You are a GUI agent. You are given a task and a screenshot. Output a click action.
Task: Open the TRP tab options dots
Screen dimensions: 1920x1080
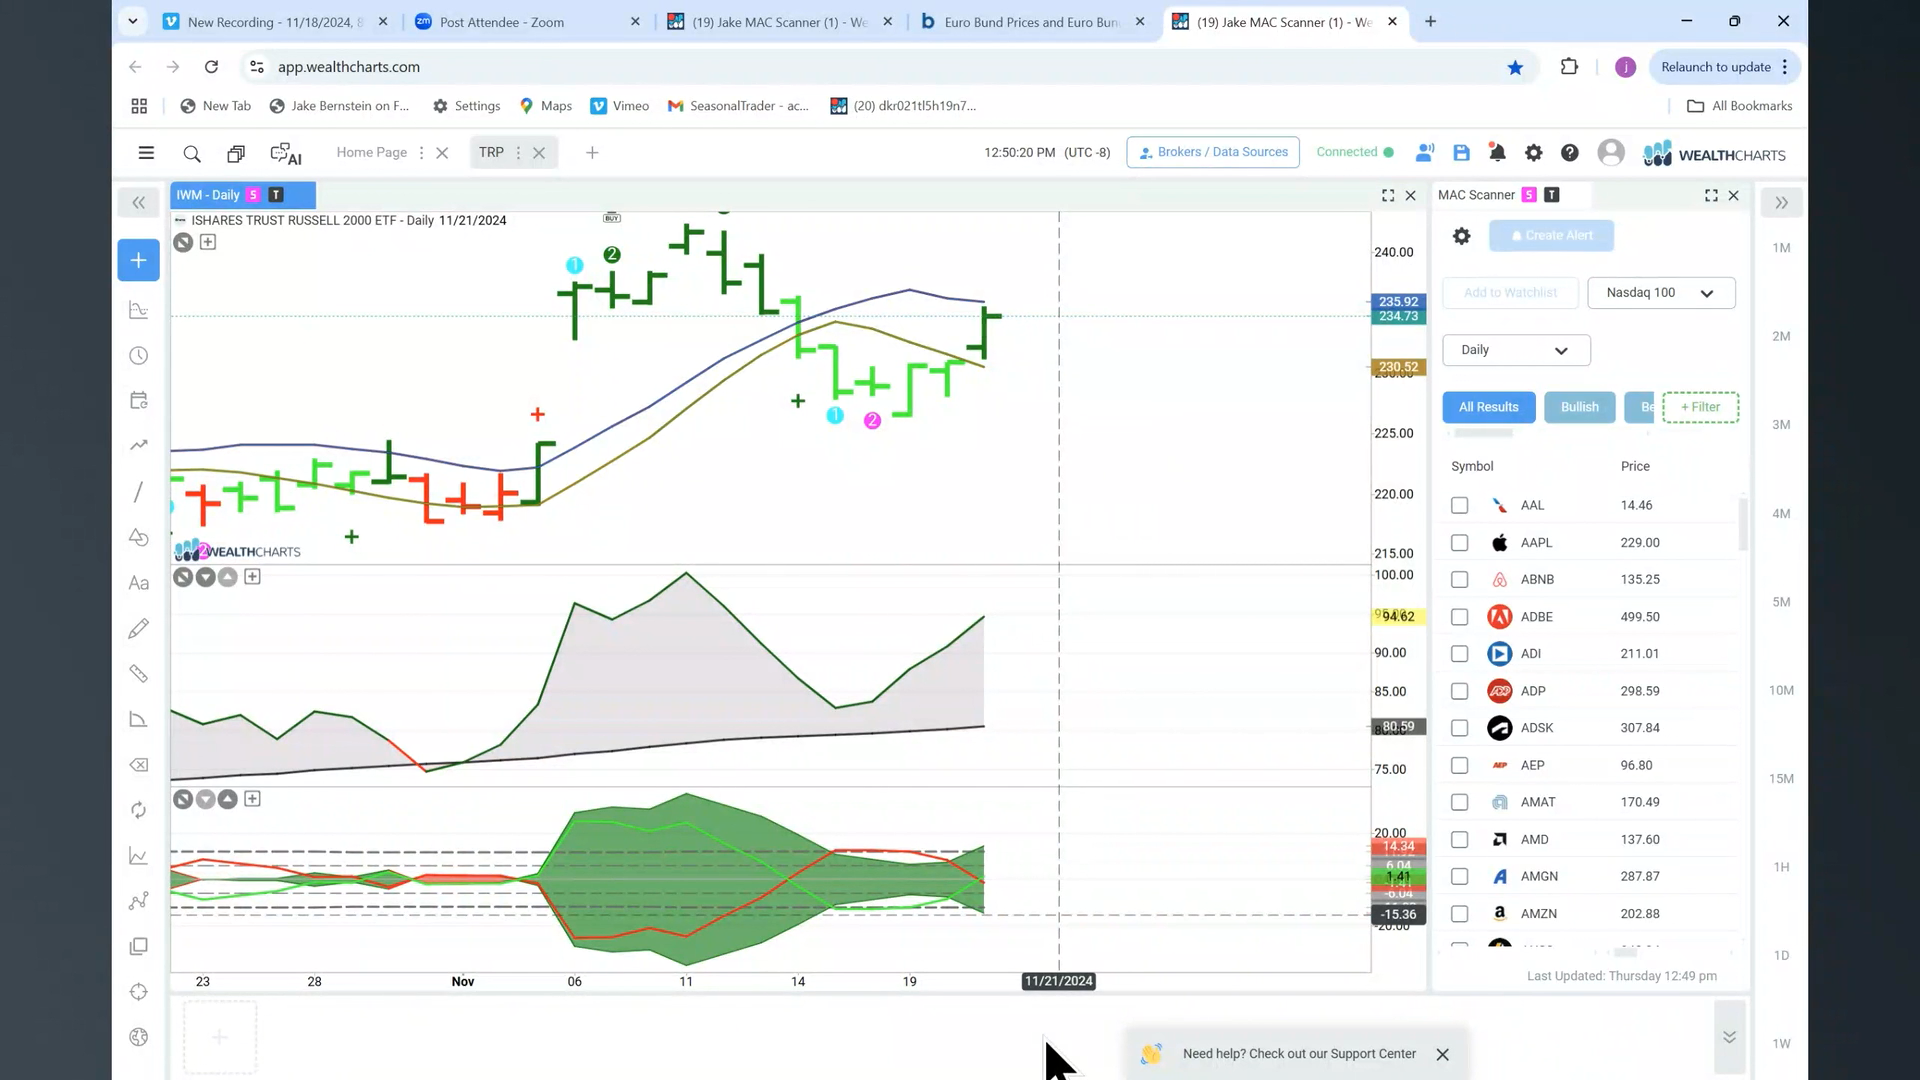click(518, 153)
